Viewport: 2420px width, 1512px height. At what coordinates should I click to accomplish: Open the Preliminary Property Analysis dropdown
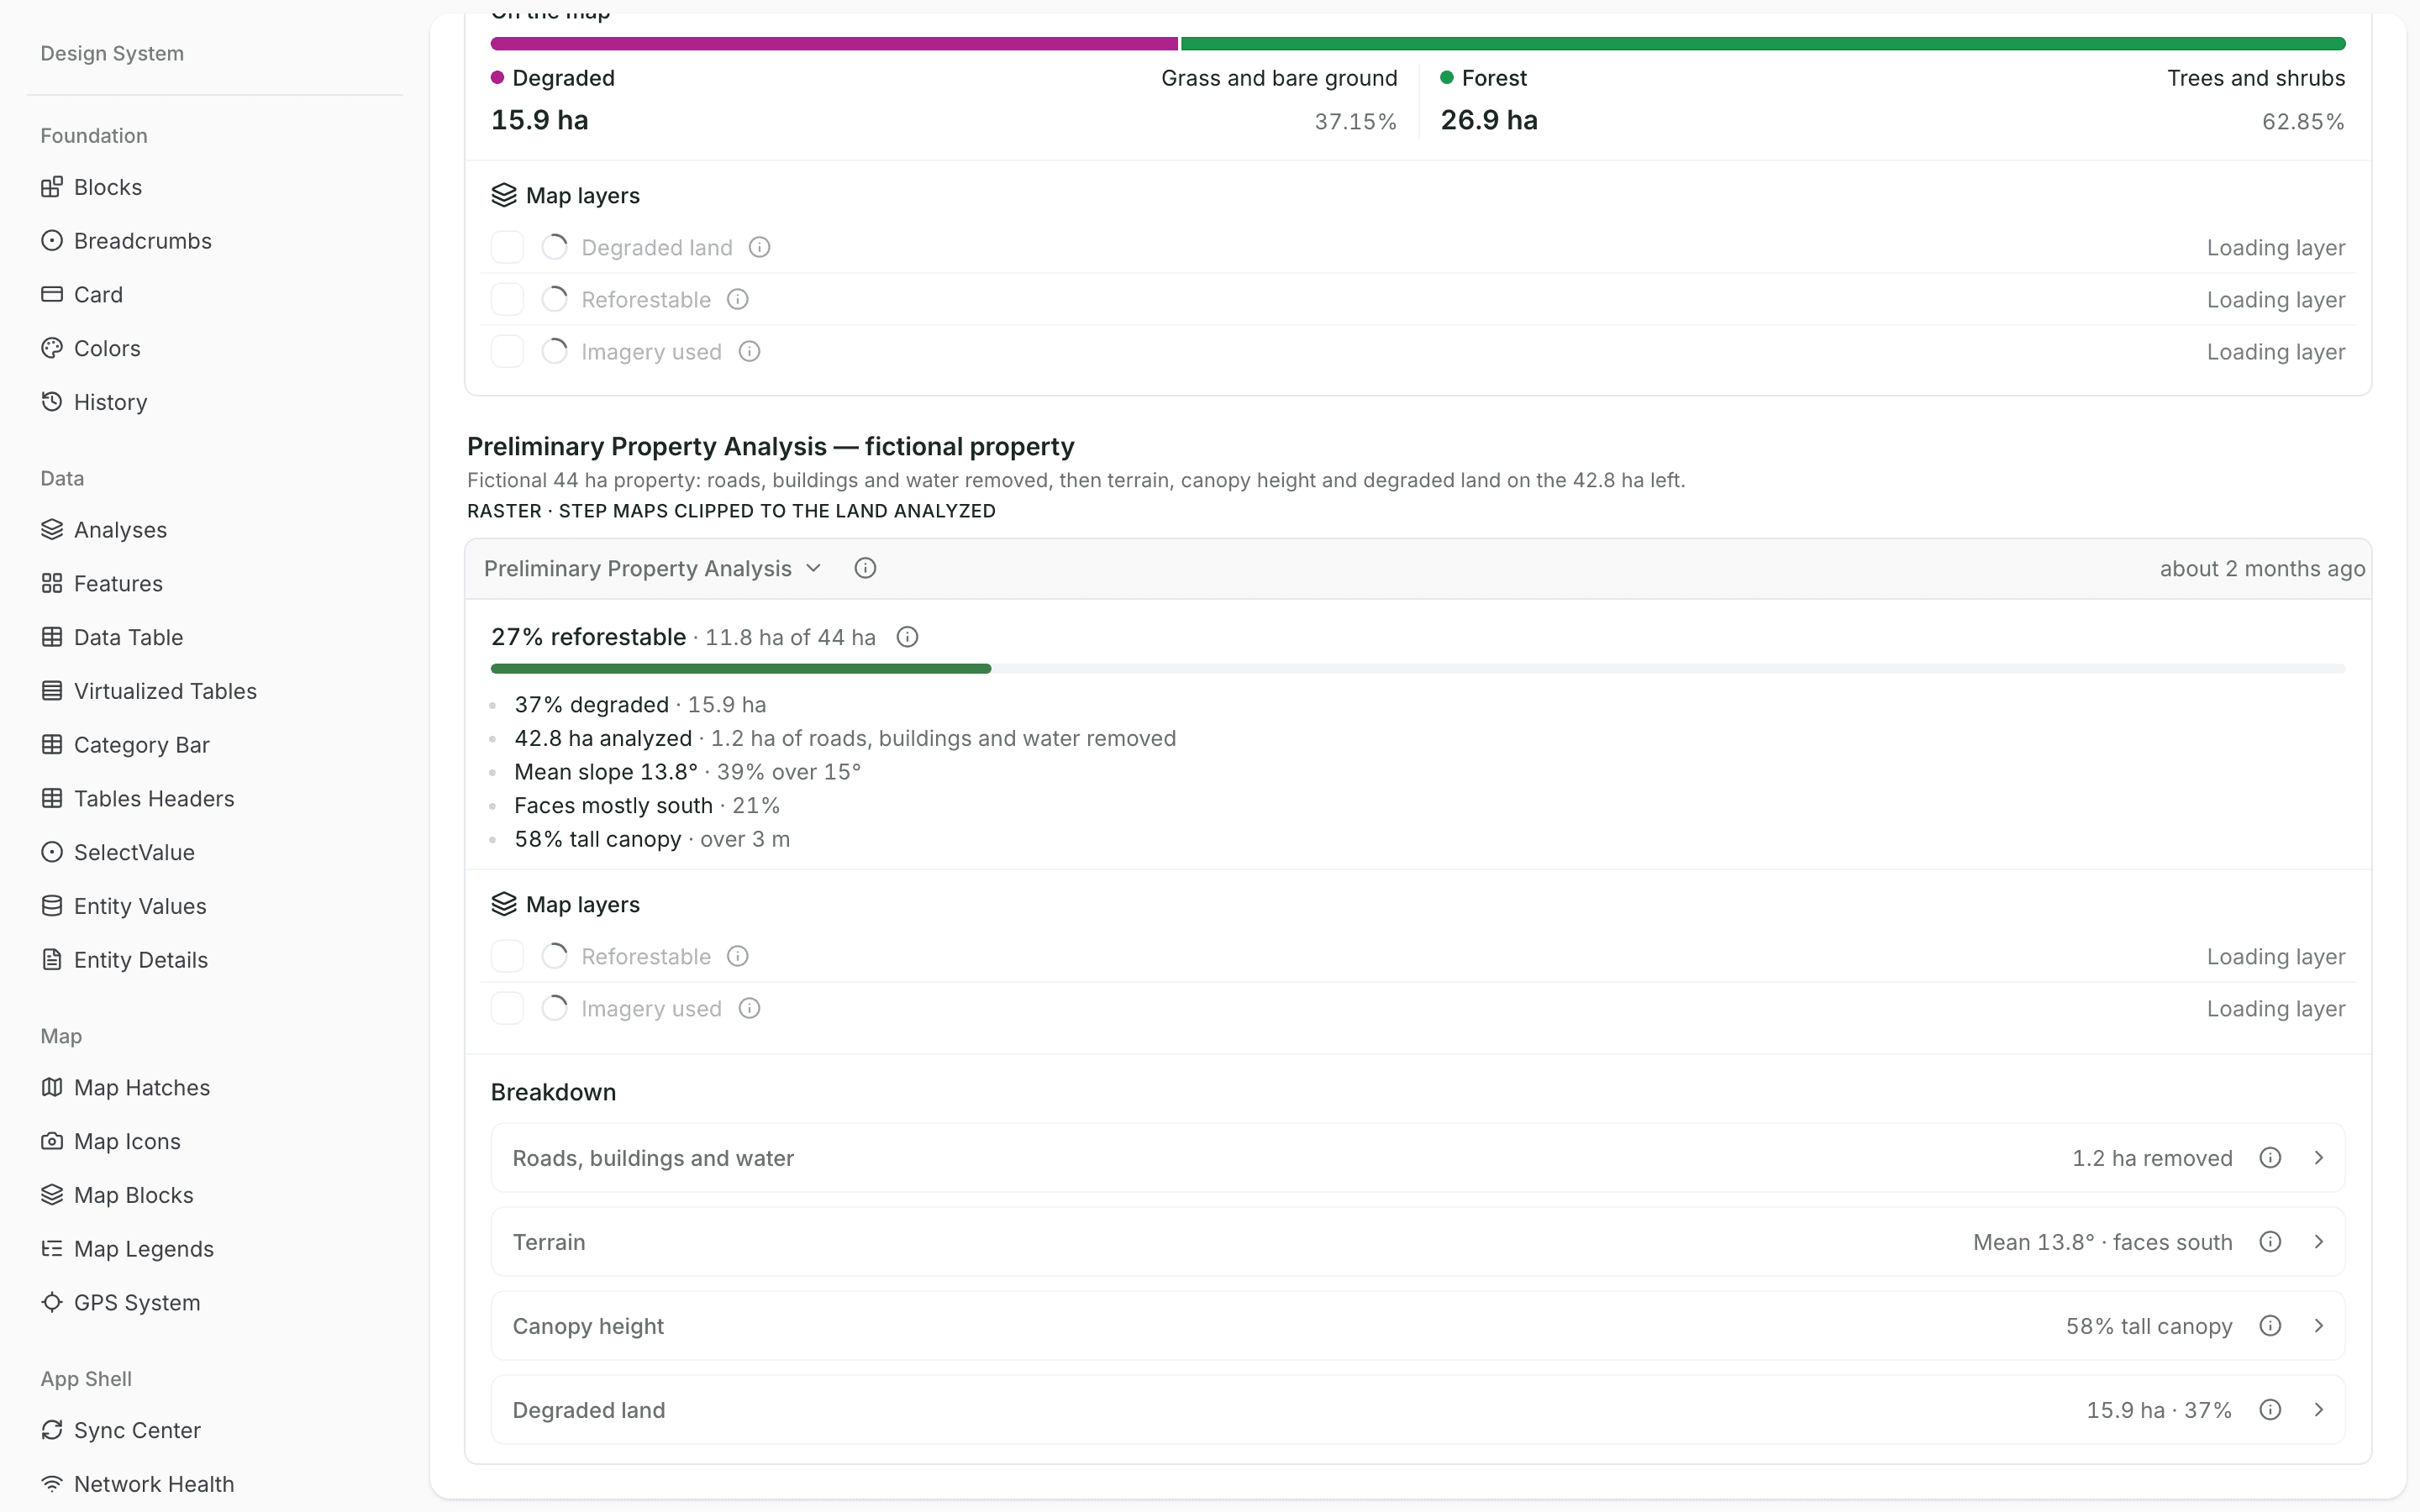[x=653, y=568]
